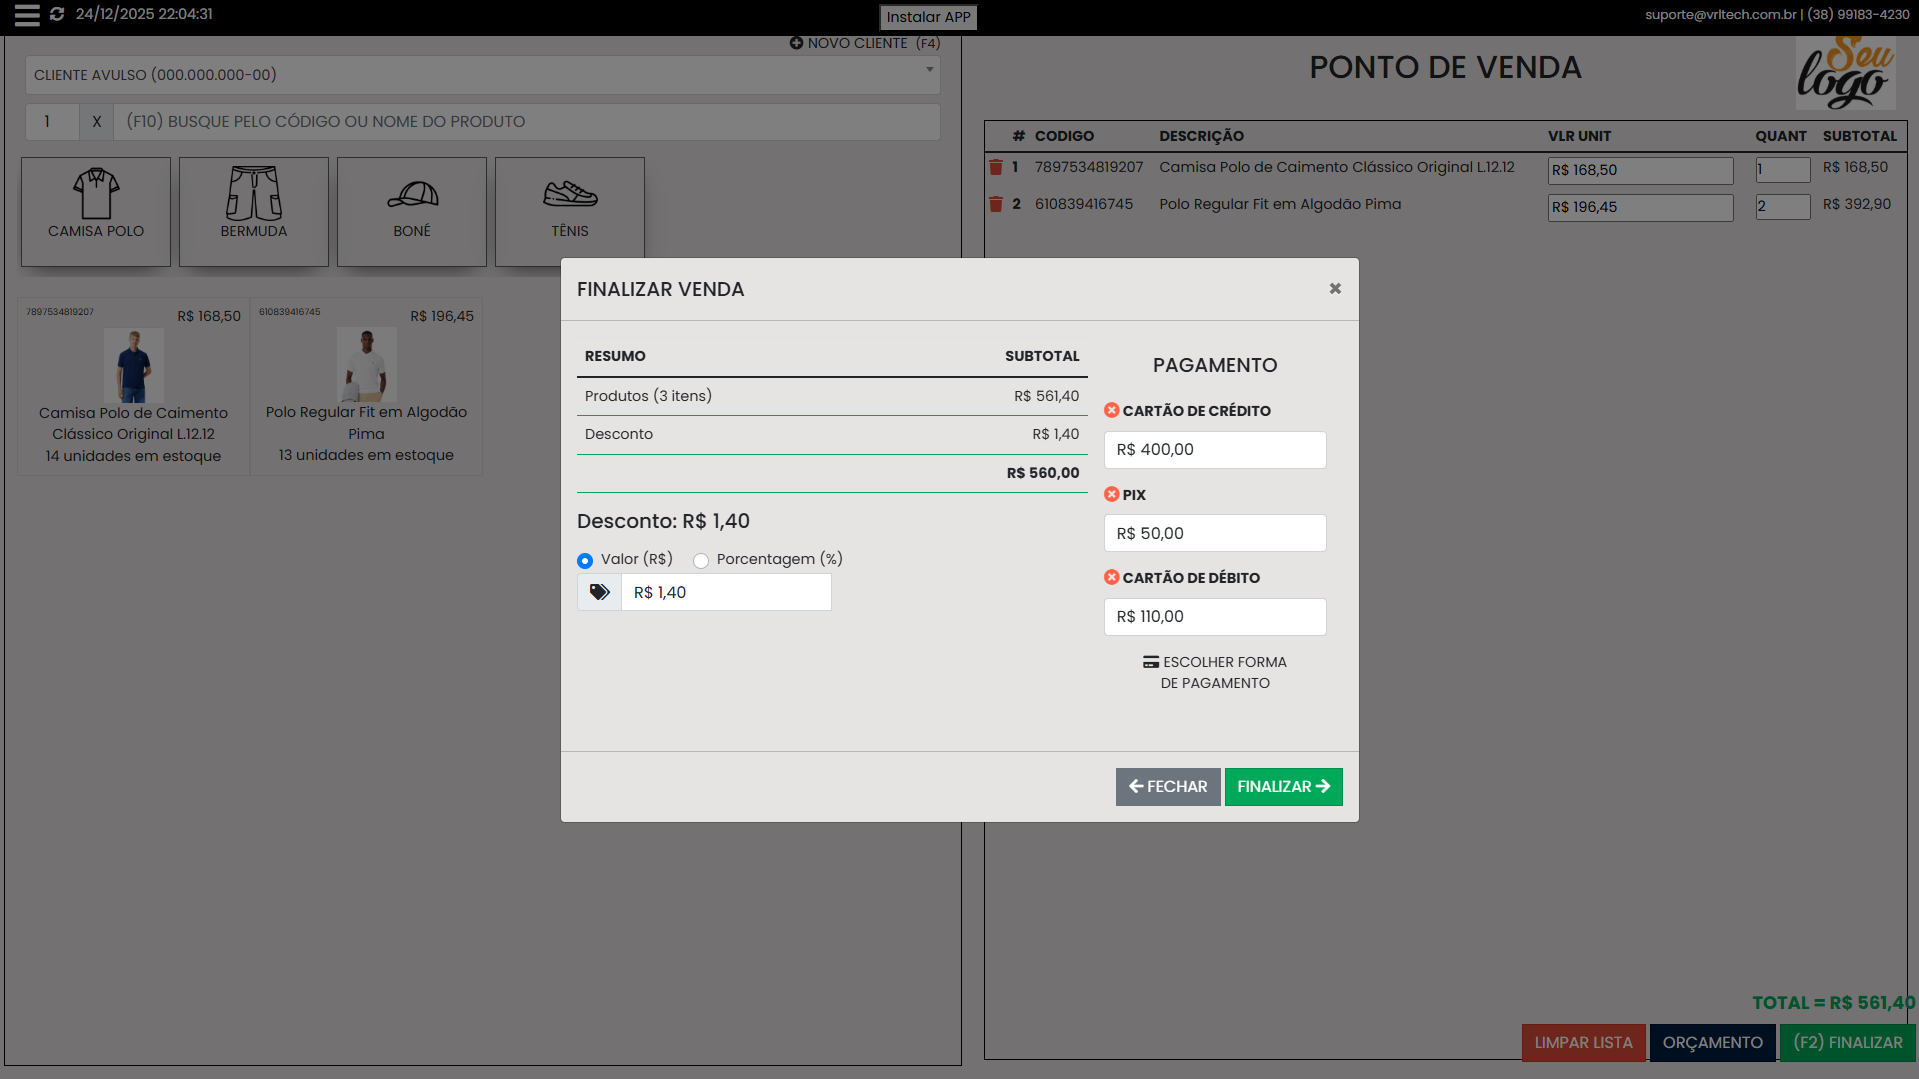The height and width of the screenshot is (1079, 1919).
Task: Delete item 2 Polo Regular Fit
Action: click(996, 205)
